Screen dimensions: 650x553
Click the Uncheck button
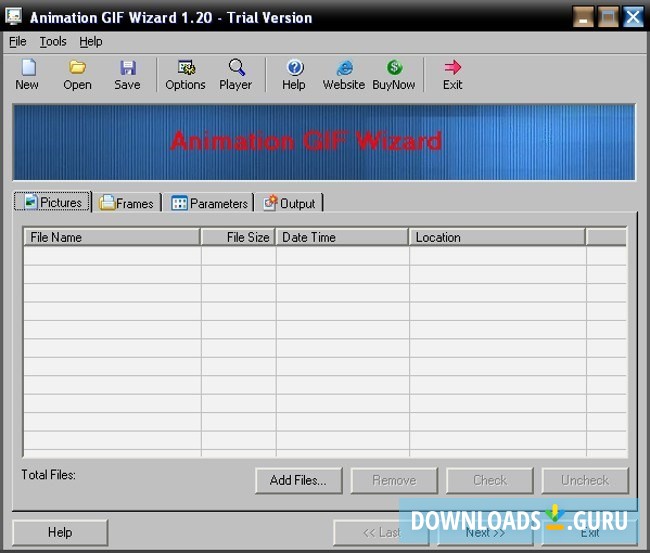pyautogui.click(x=585, y=480)
